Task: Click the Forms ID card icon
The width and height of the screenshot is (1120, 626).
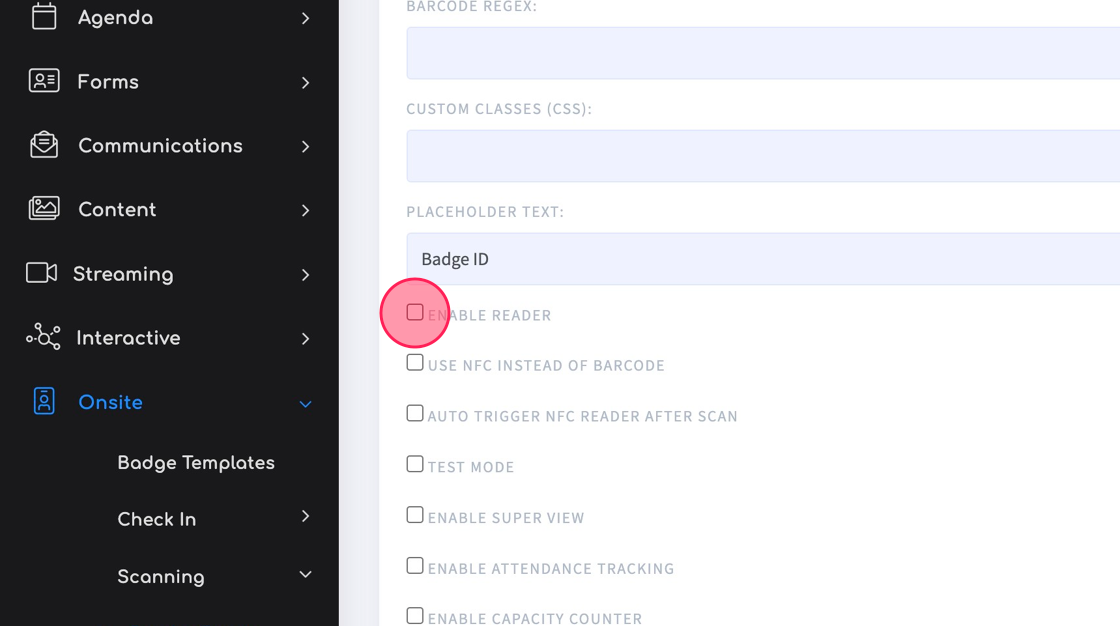Action: click(x=44, y=81)
